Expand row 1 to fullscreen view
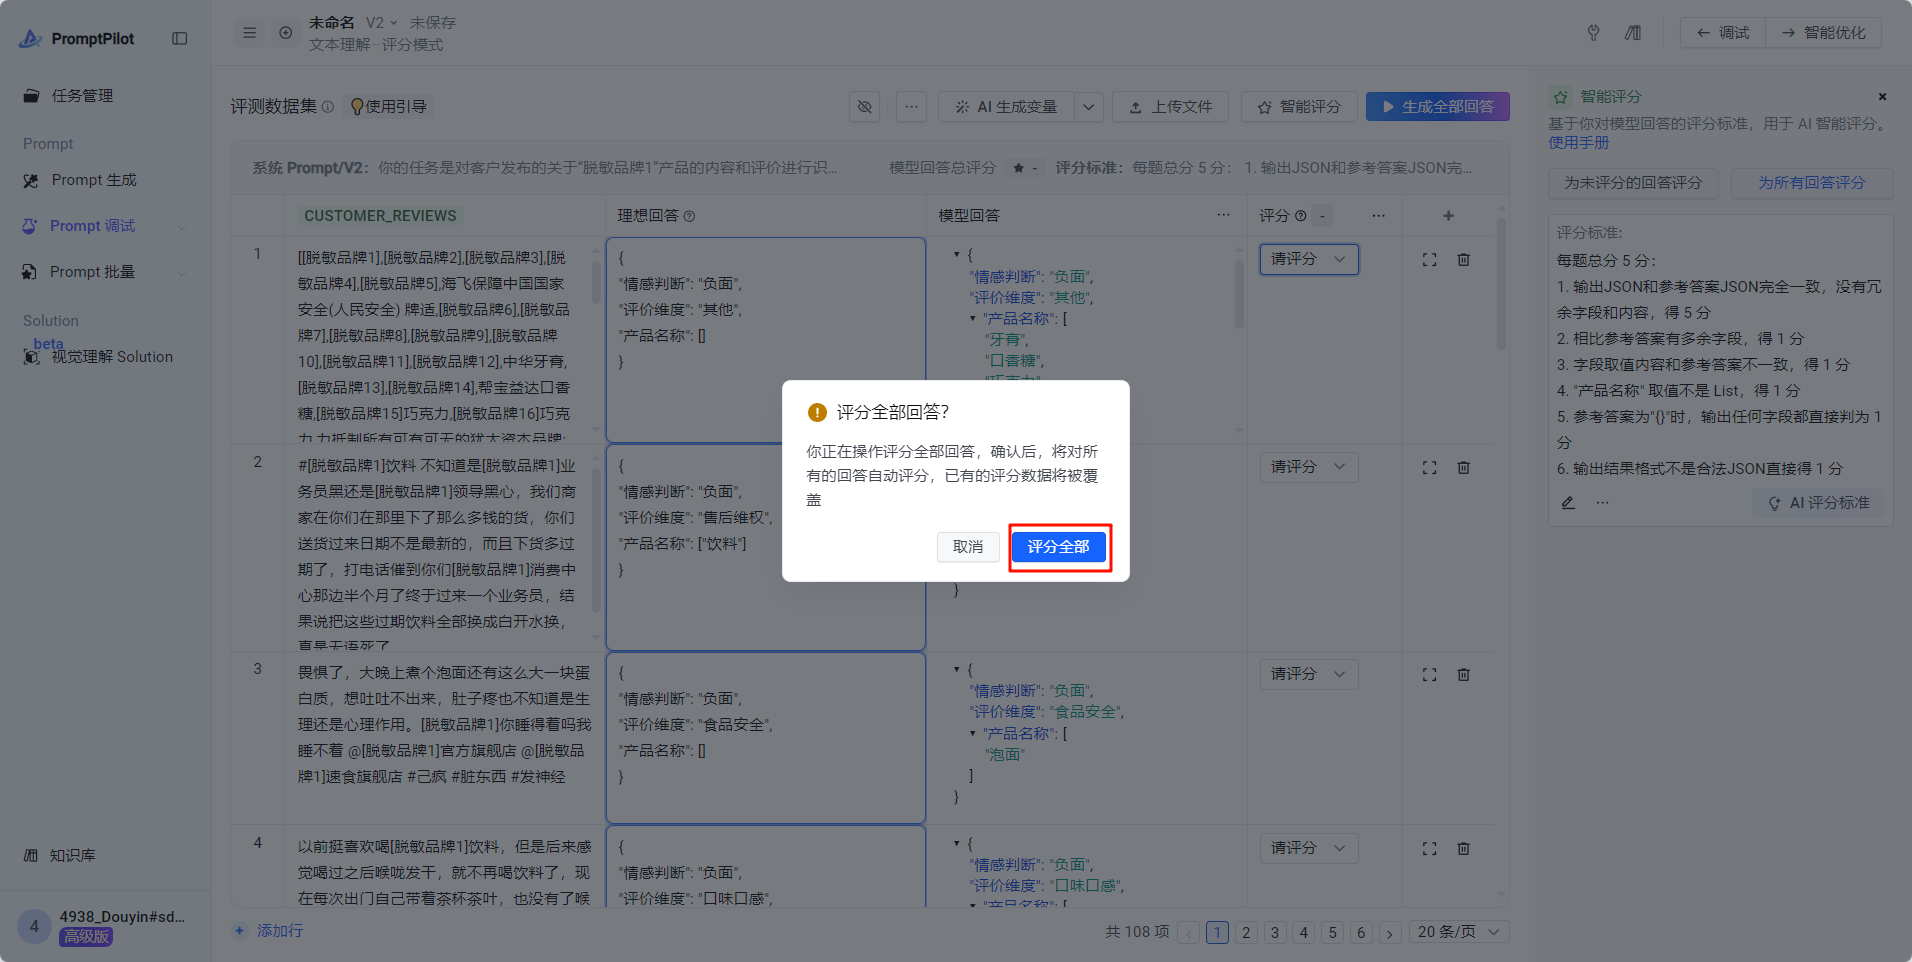1912x962 pixels. pos(1429,260)
